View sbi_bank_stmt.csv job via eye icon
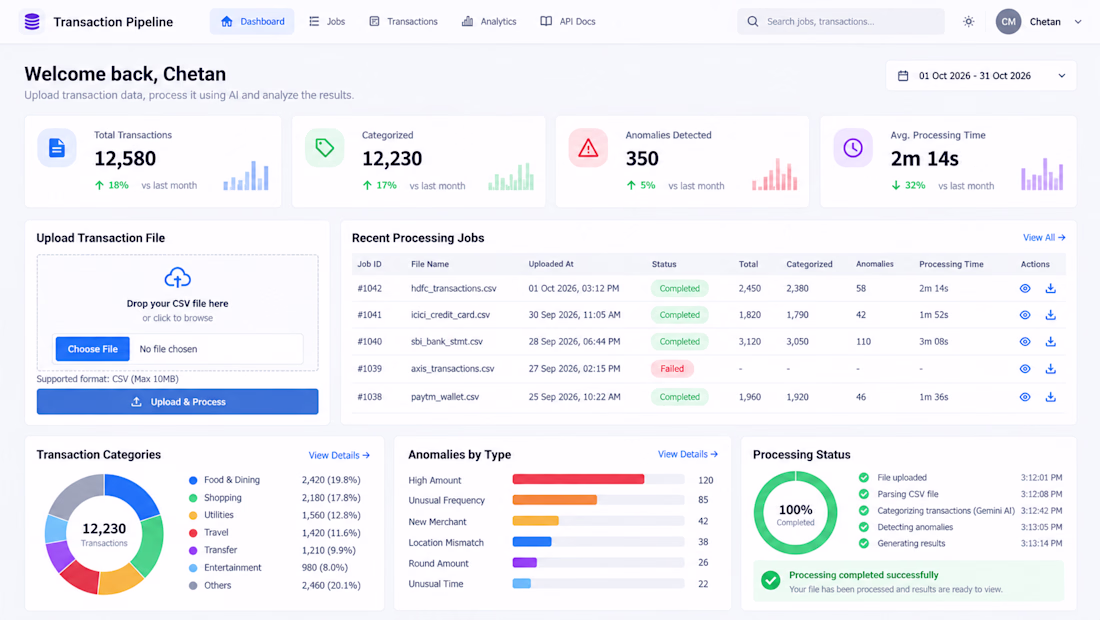Image resolution: width=1100 pixels, height=620 pixels. (x=1025, y=342)
